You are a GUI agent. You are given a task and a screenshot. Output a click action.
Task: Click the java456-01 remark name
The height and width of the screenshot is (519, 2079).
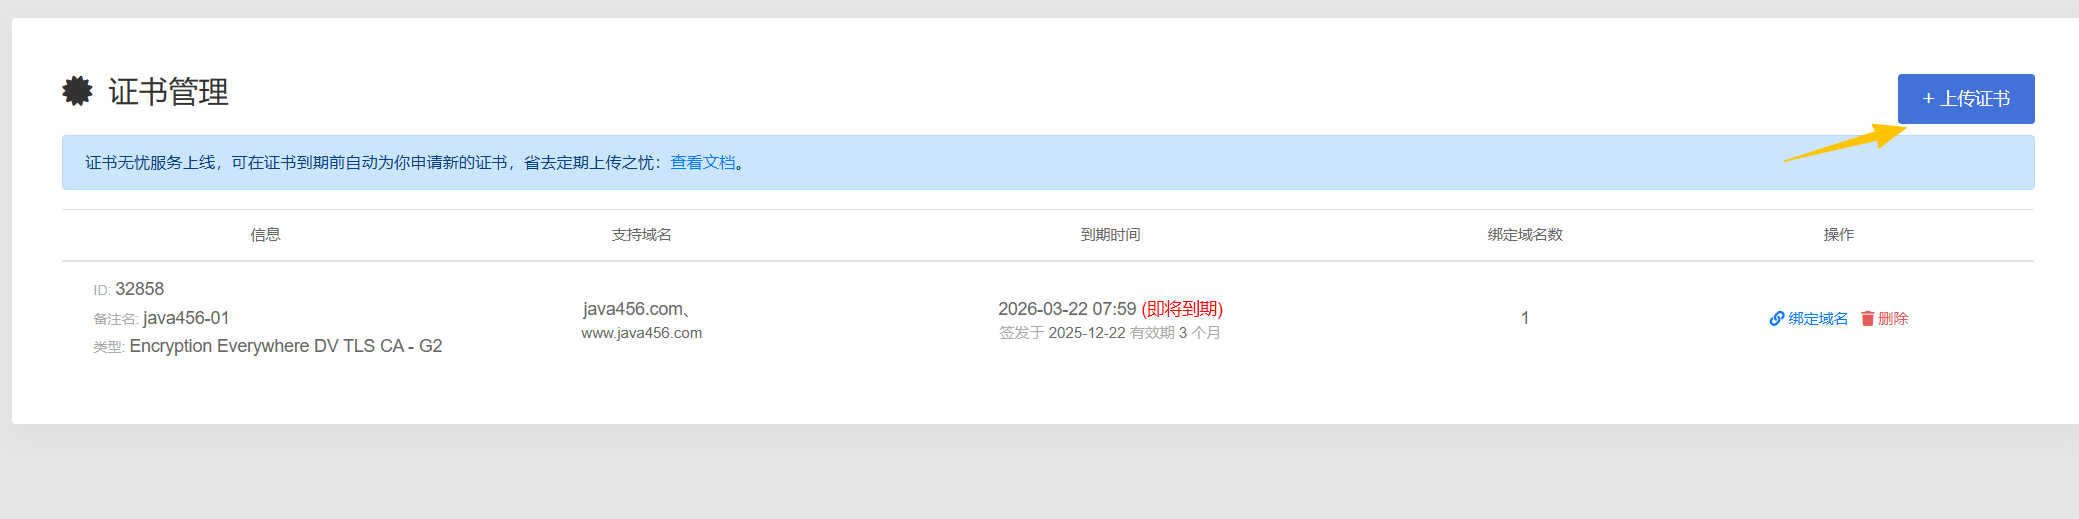coord(186,318)
